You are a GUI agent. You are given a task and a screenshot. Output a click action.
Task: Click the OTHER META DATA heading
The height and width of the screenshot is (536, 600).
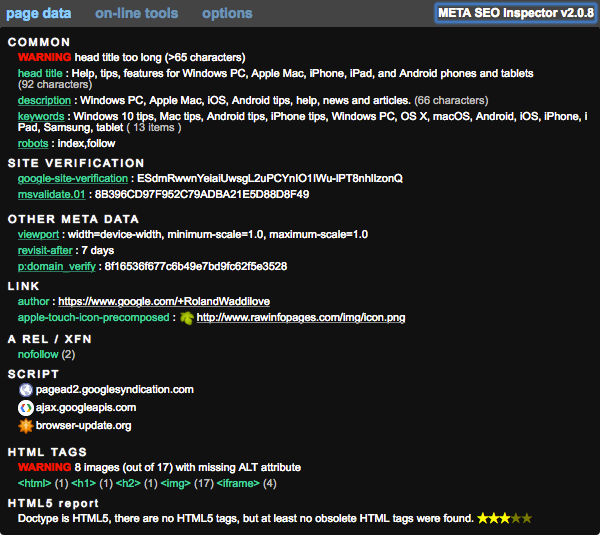[73, 219]
